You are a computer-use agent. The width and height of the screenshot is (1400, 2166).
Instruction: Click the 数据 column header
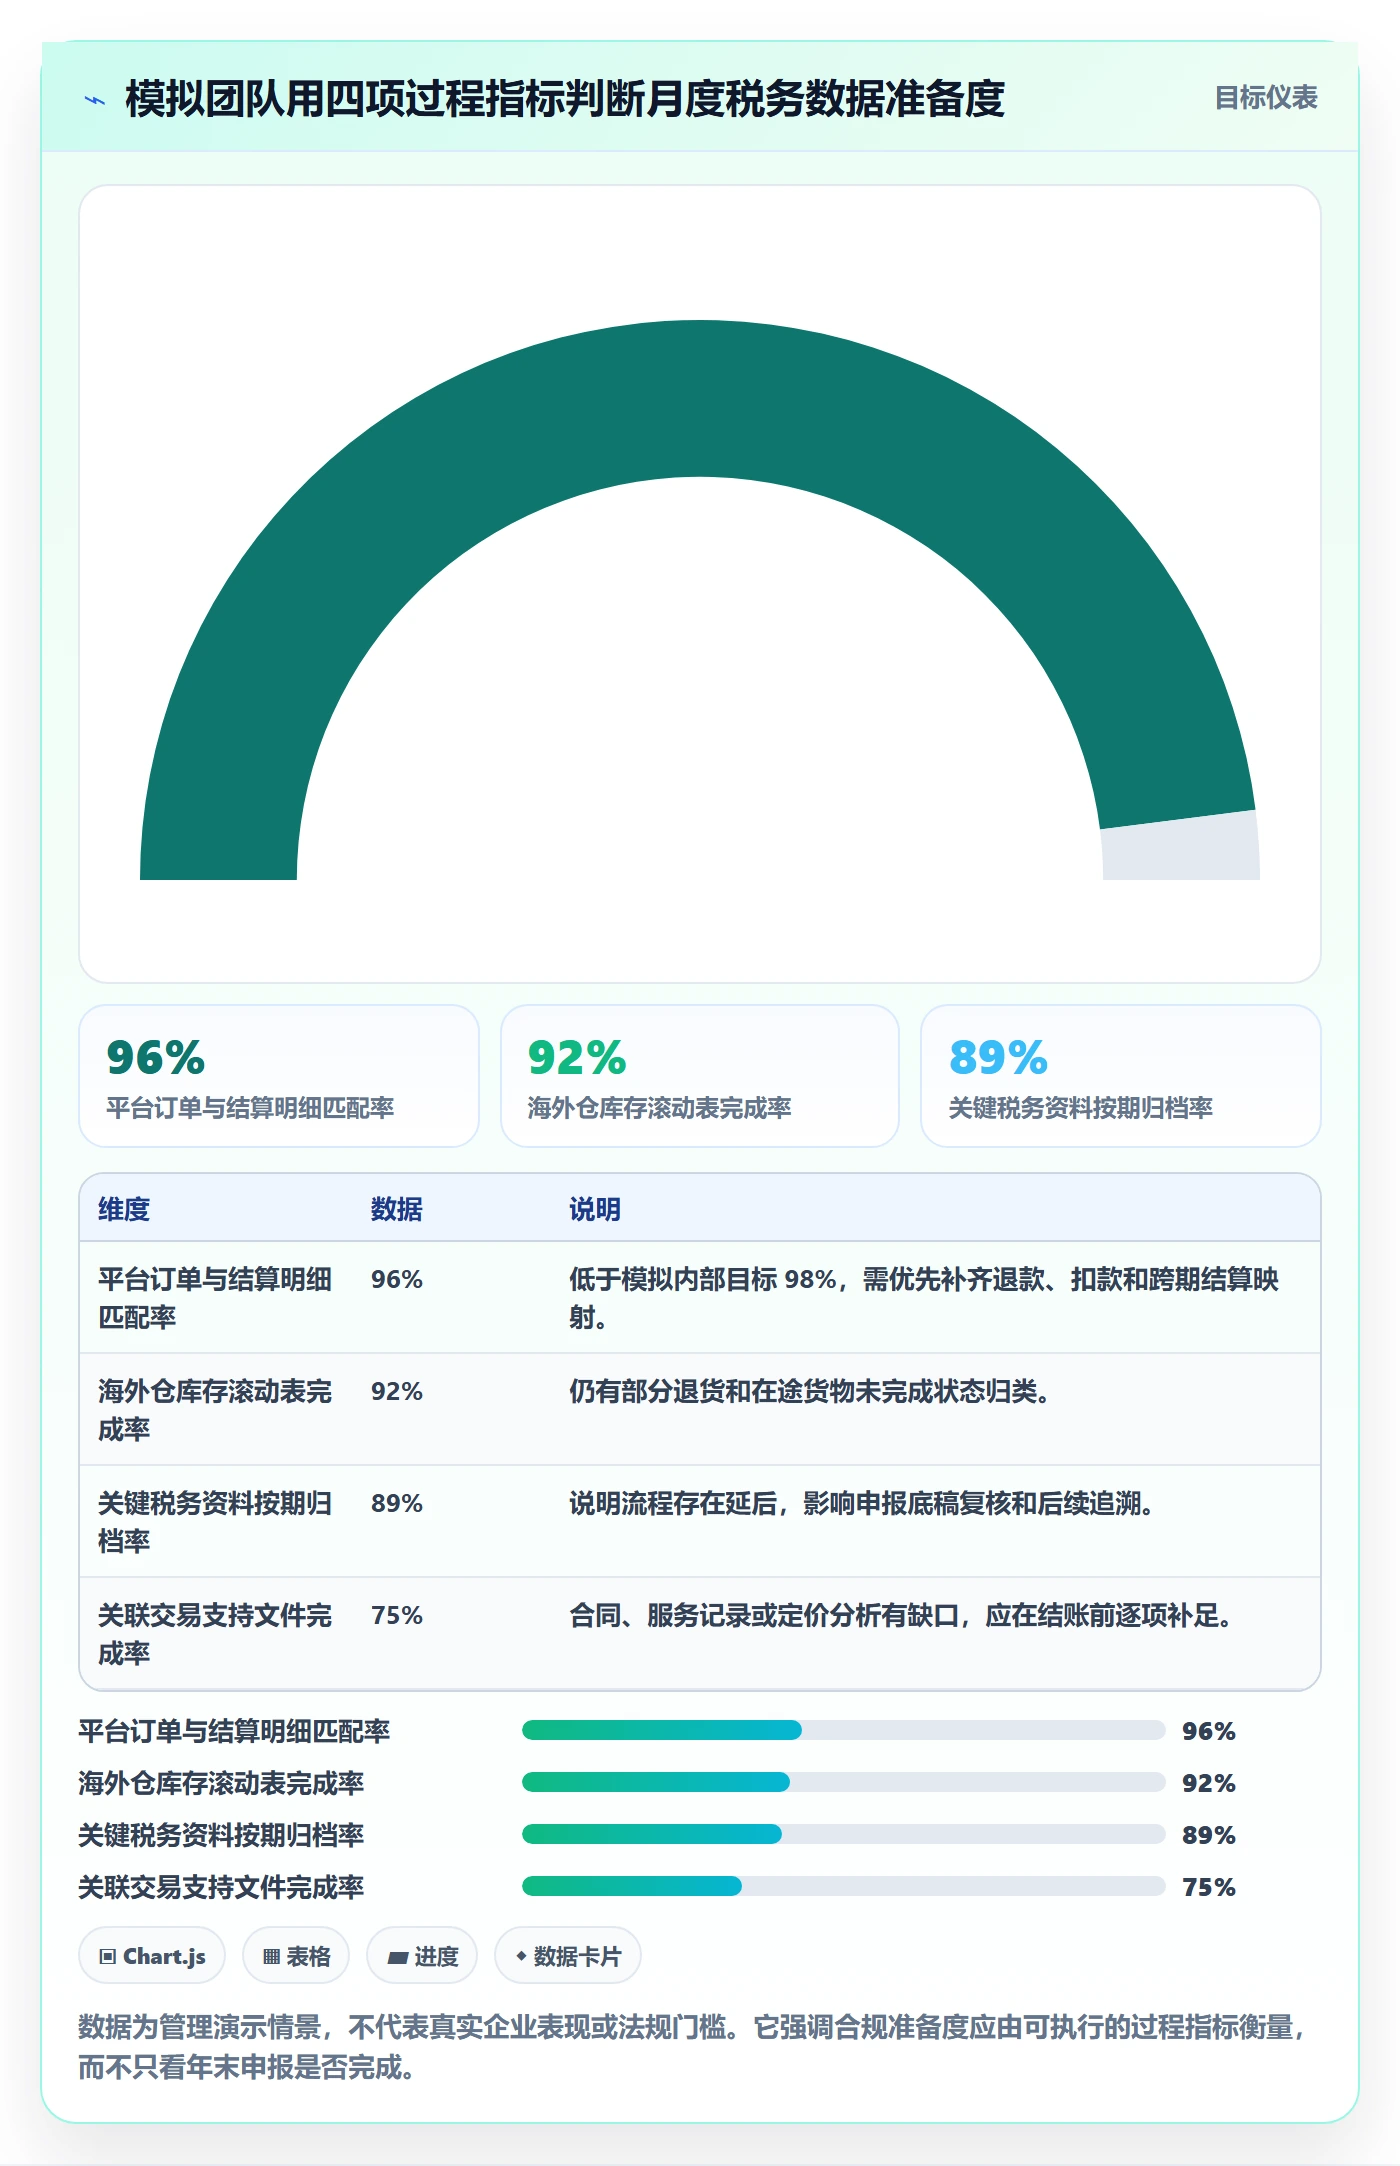[397, 1209]
